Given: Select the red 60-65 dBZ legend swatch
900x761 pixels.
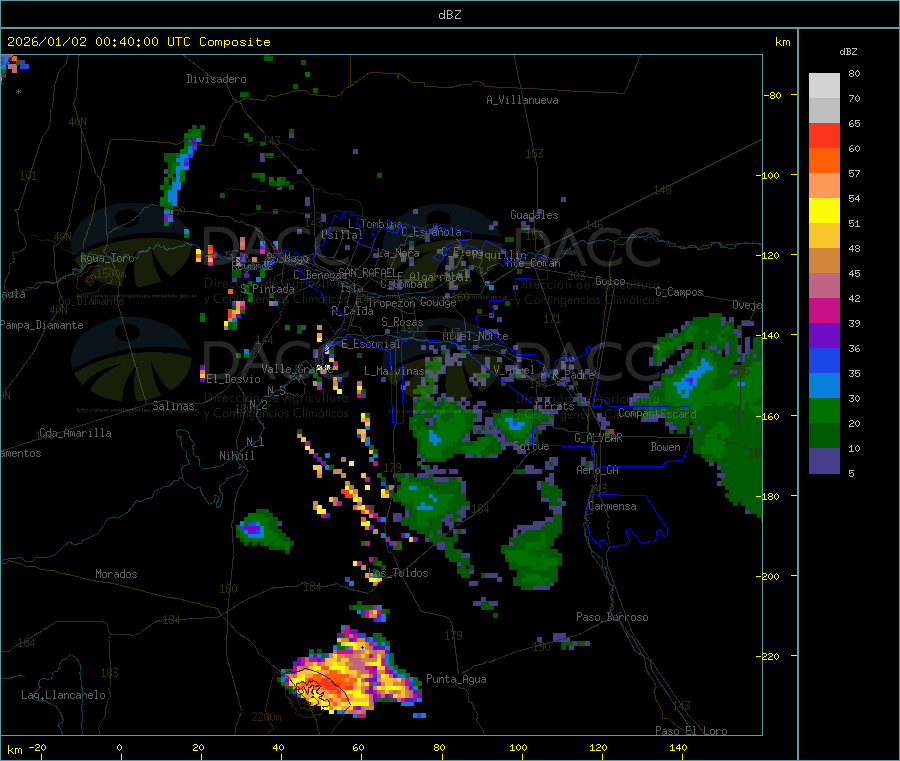Looking at the screenshot, I should [x=824, y=135].
